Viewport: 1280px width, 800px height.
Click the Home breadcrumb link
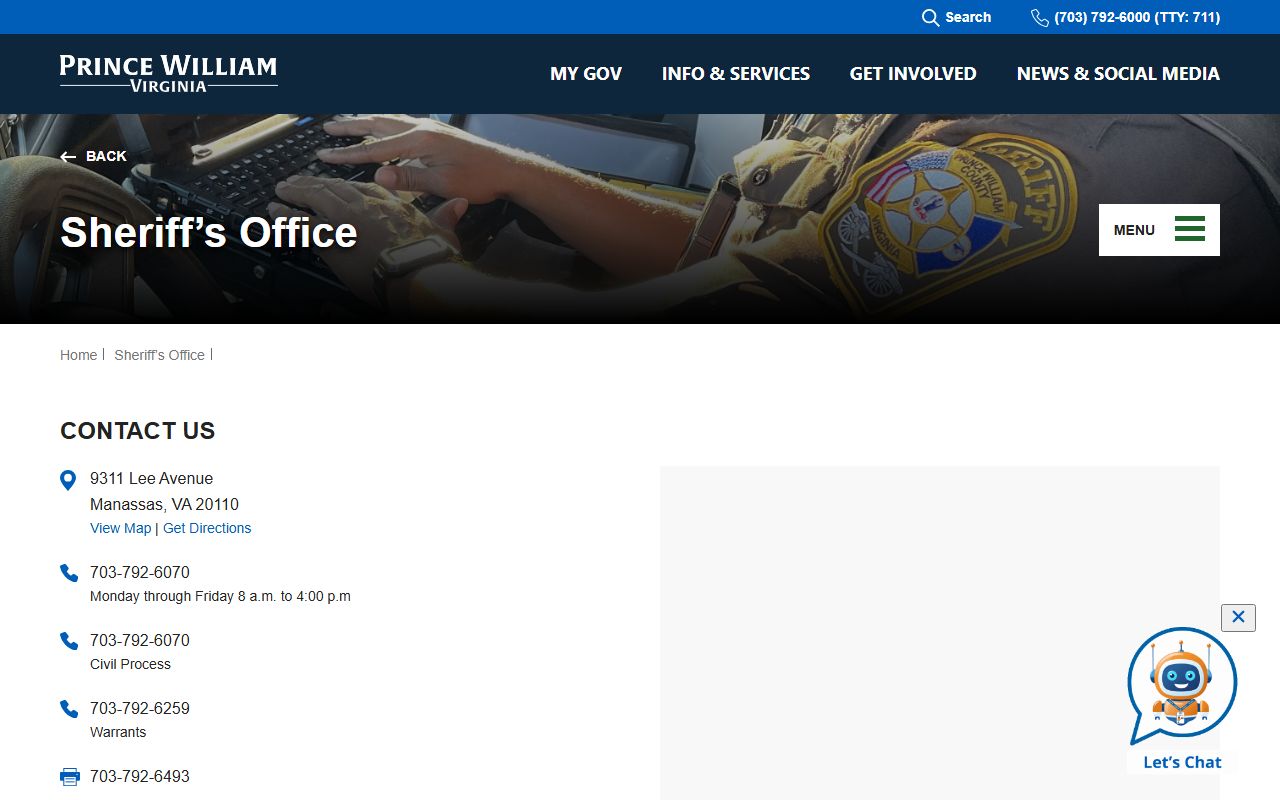point(78,355)
